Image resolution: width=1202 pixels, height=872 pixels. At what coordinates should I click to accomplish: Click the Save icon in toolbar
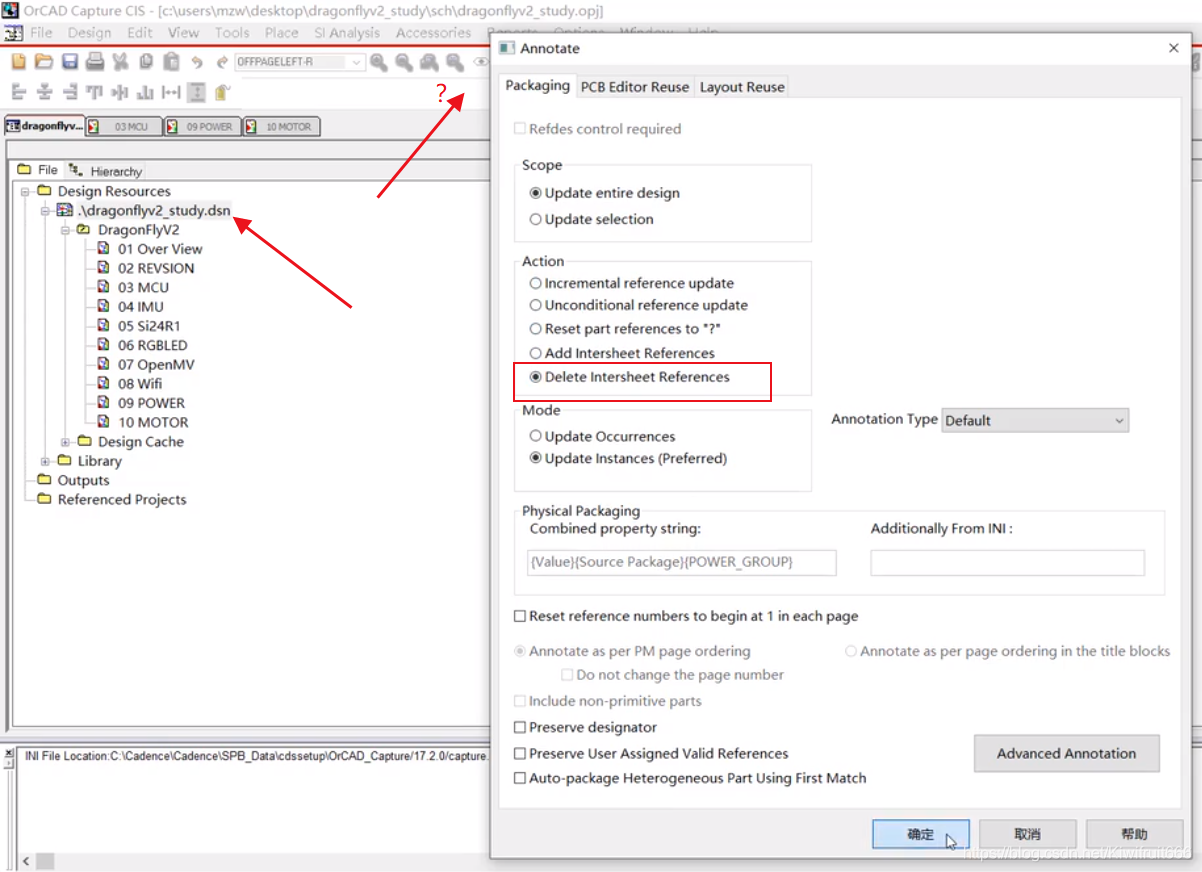[x=69, y=62]
